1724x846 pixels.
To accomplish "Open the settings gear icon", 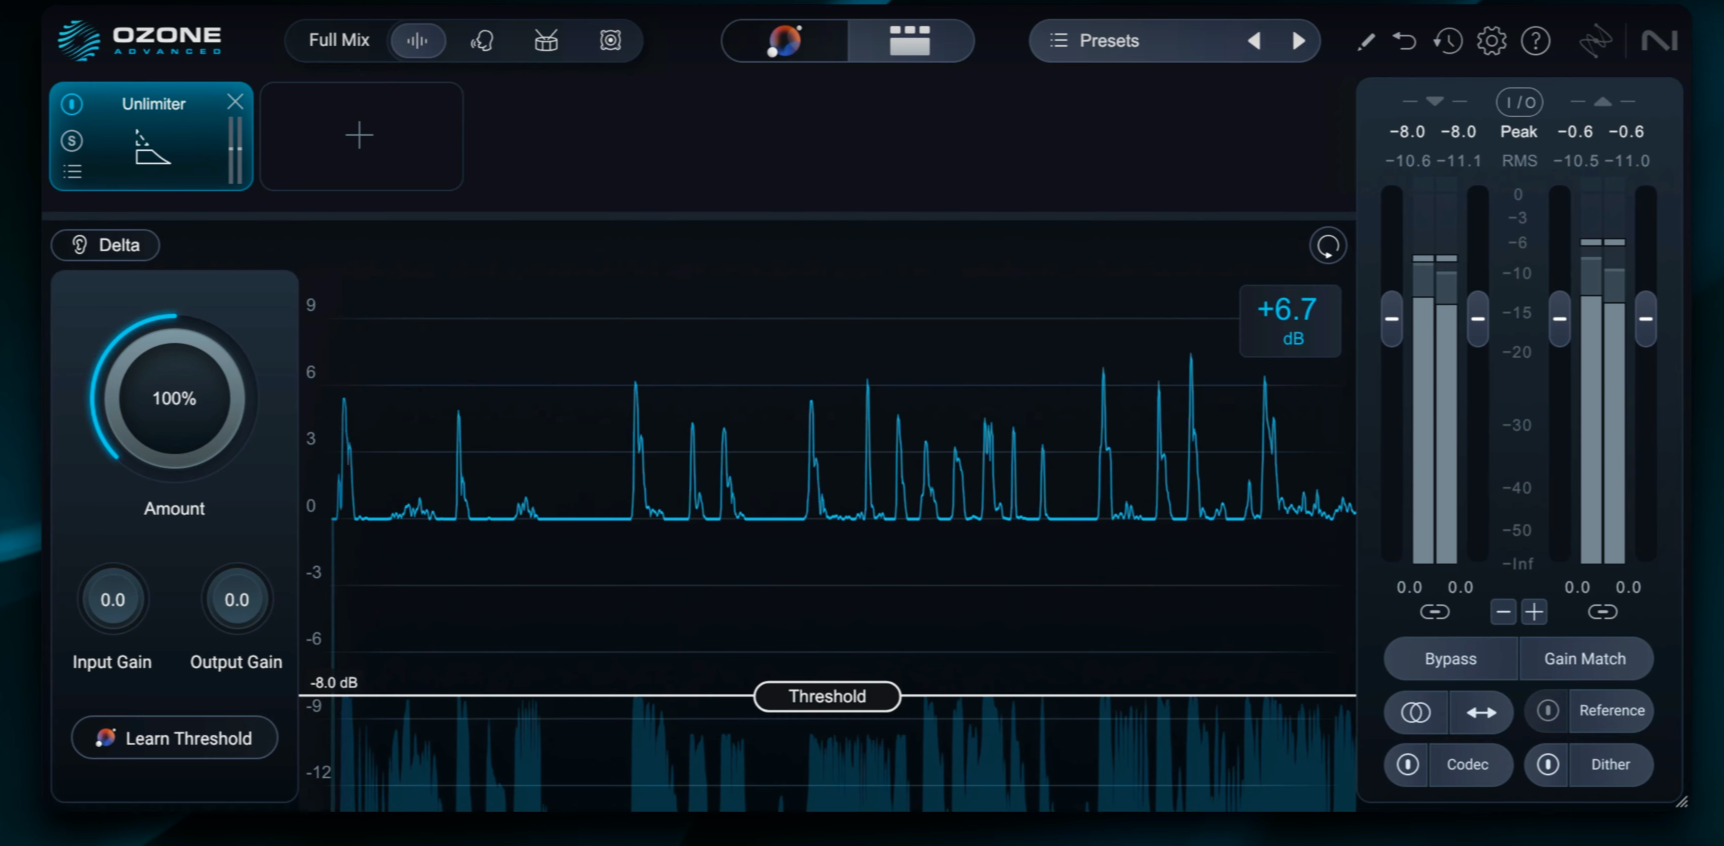I will pyautogui.click(x=1491, y=41).
